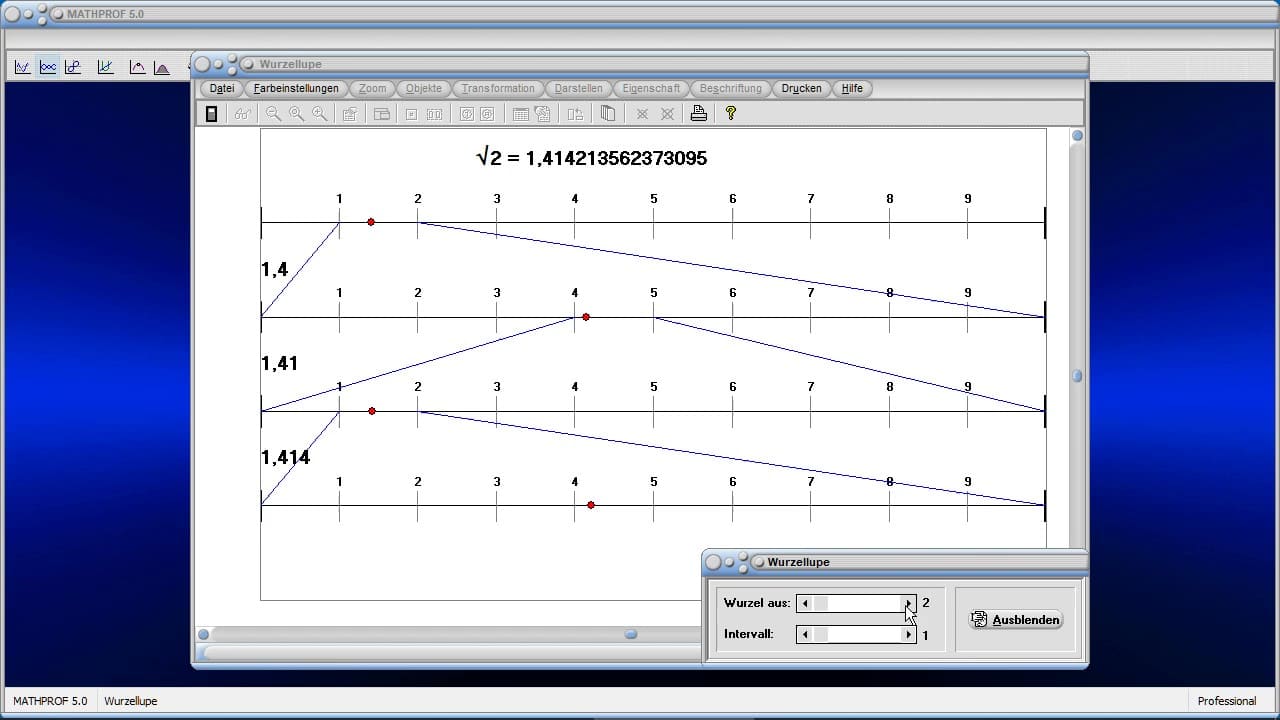1280x720 pixels.
Task: Click the first zigzag function graph icon
Action: click(22, 68)
